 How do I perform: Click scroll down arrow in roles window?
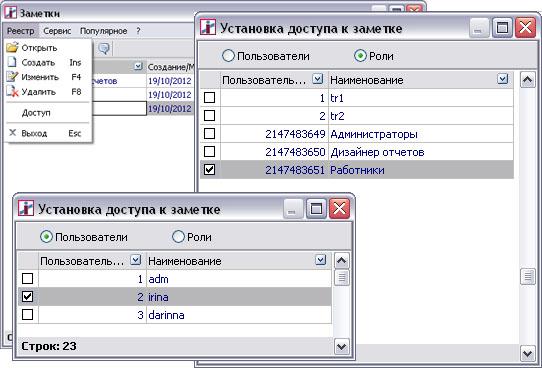pos(527,353)
